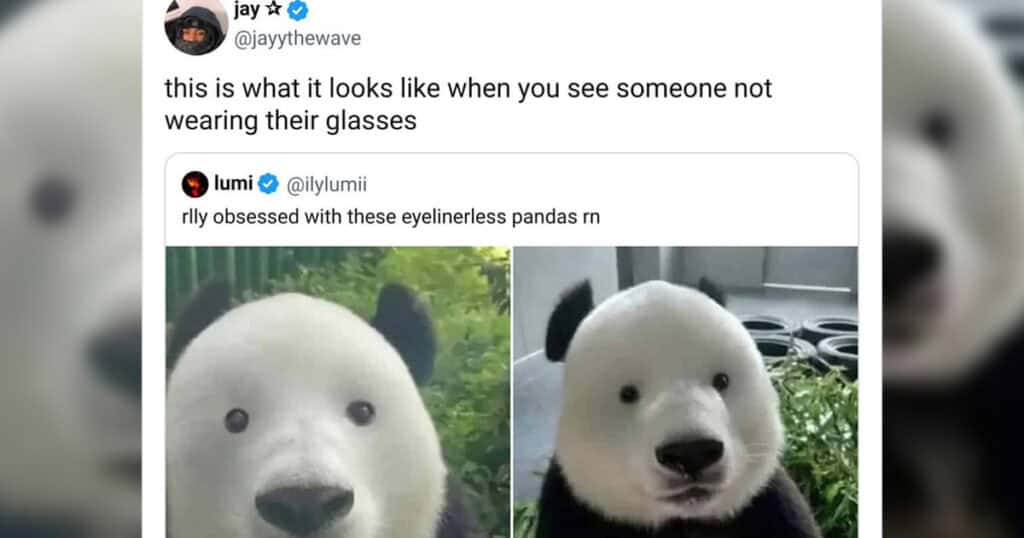
Task: Open lumi's round profile avatar
Action: [x=195, y=185]
